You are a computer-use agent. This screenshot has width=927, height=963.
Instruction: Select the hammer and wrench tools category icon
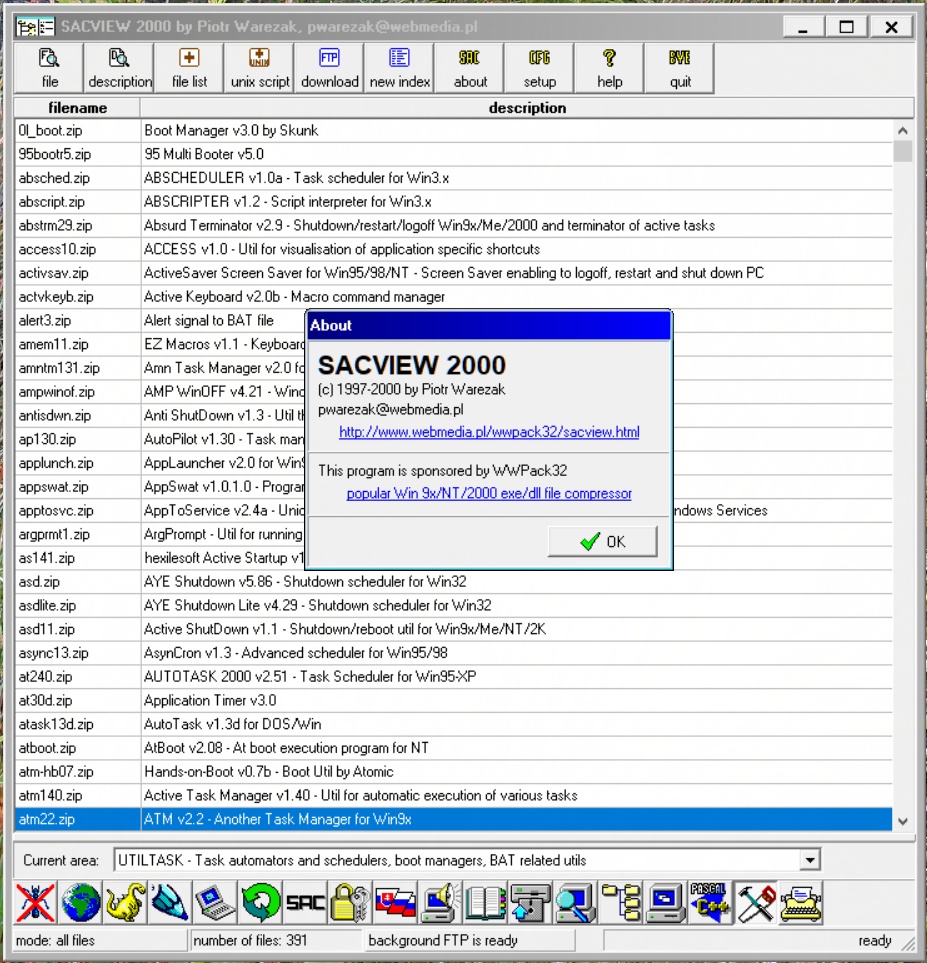(756, 903)
